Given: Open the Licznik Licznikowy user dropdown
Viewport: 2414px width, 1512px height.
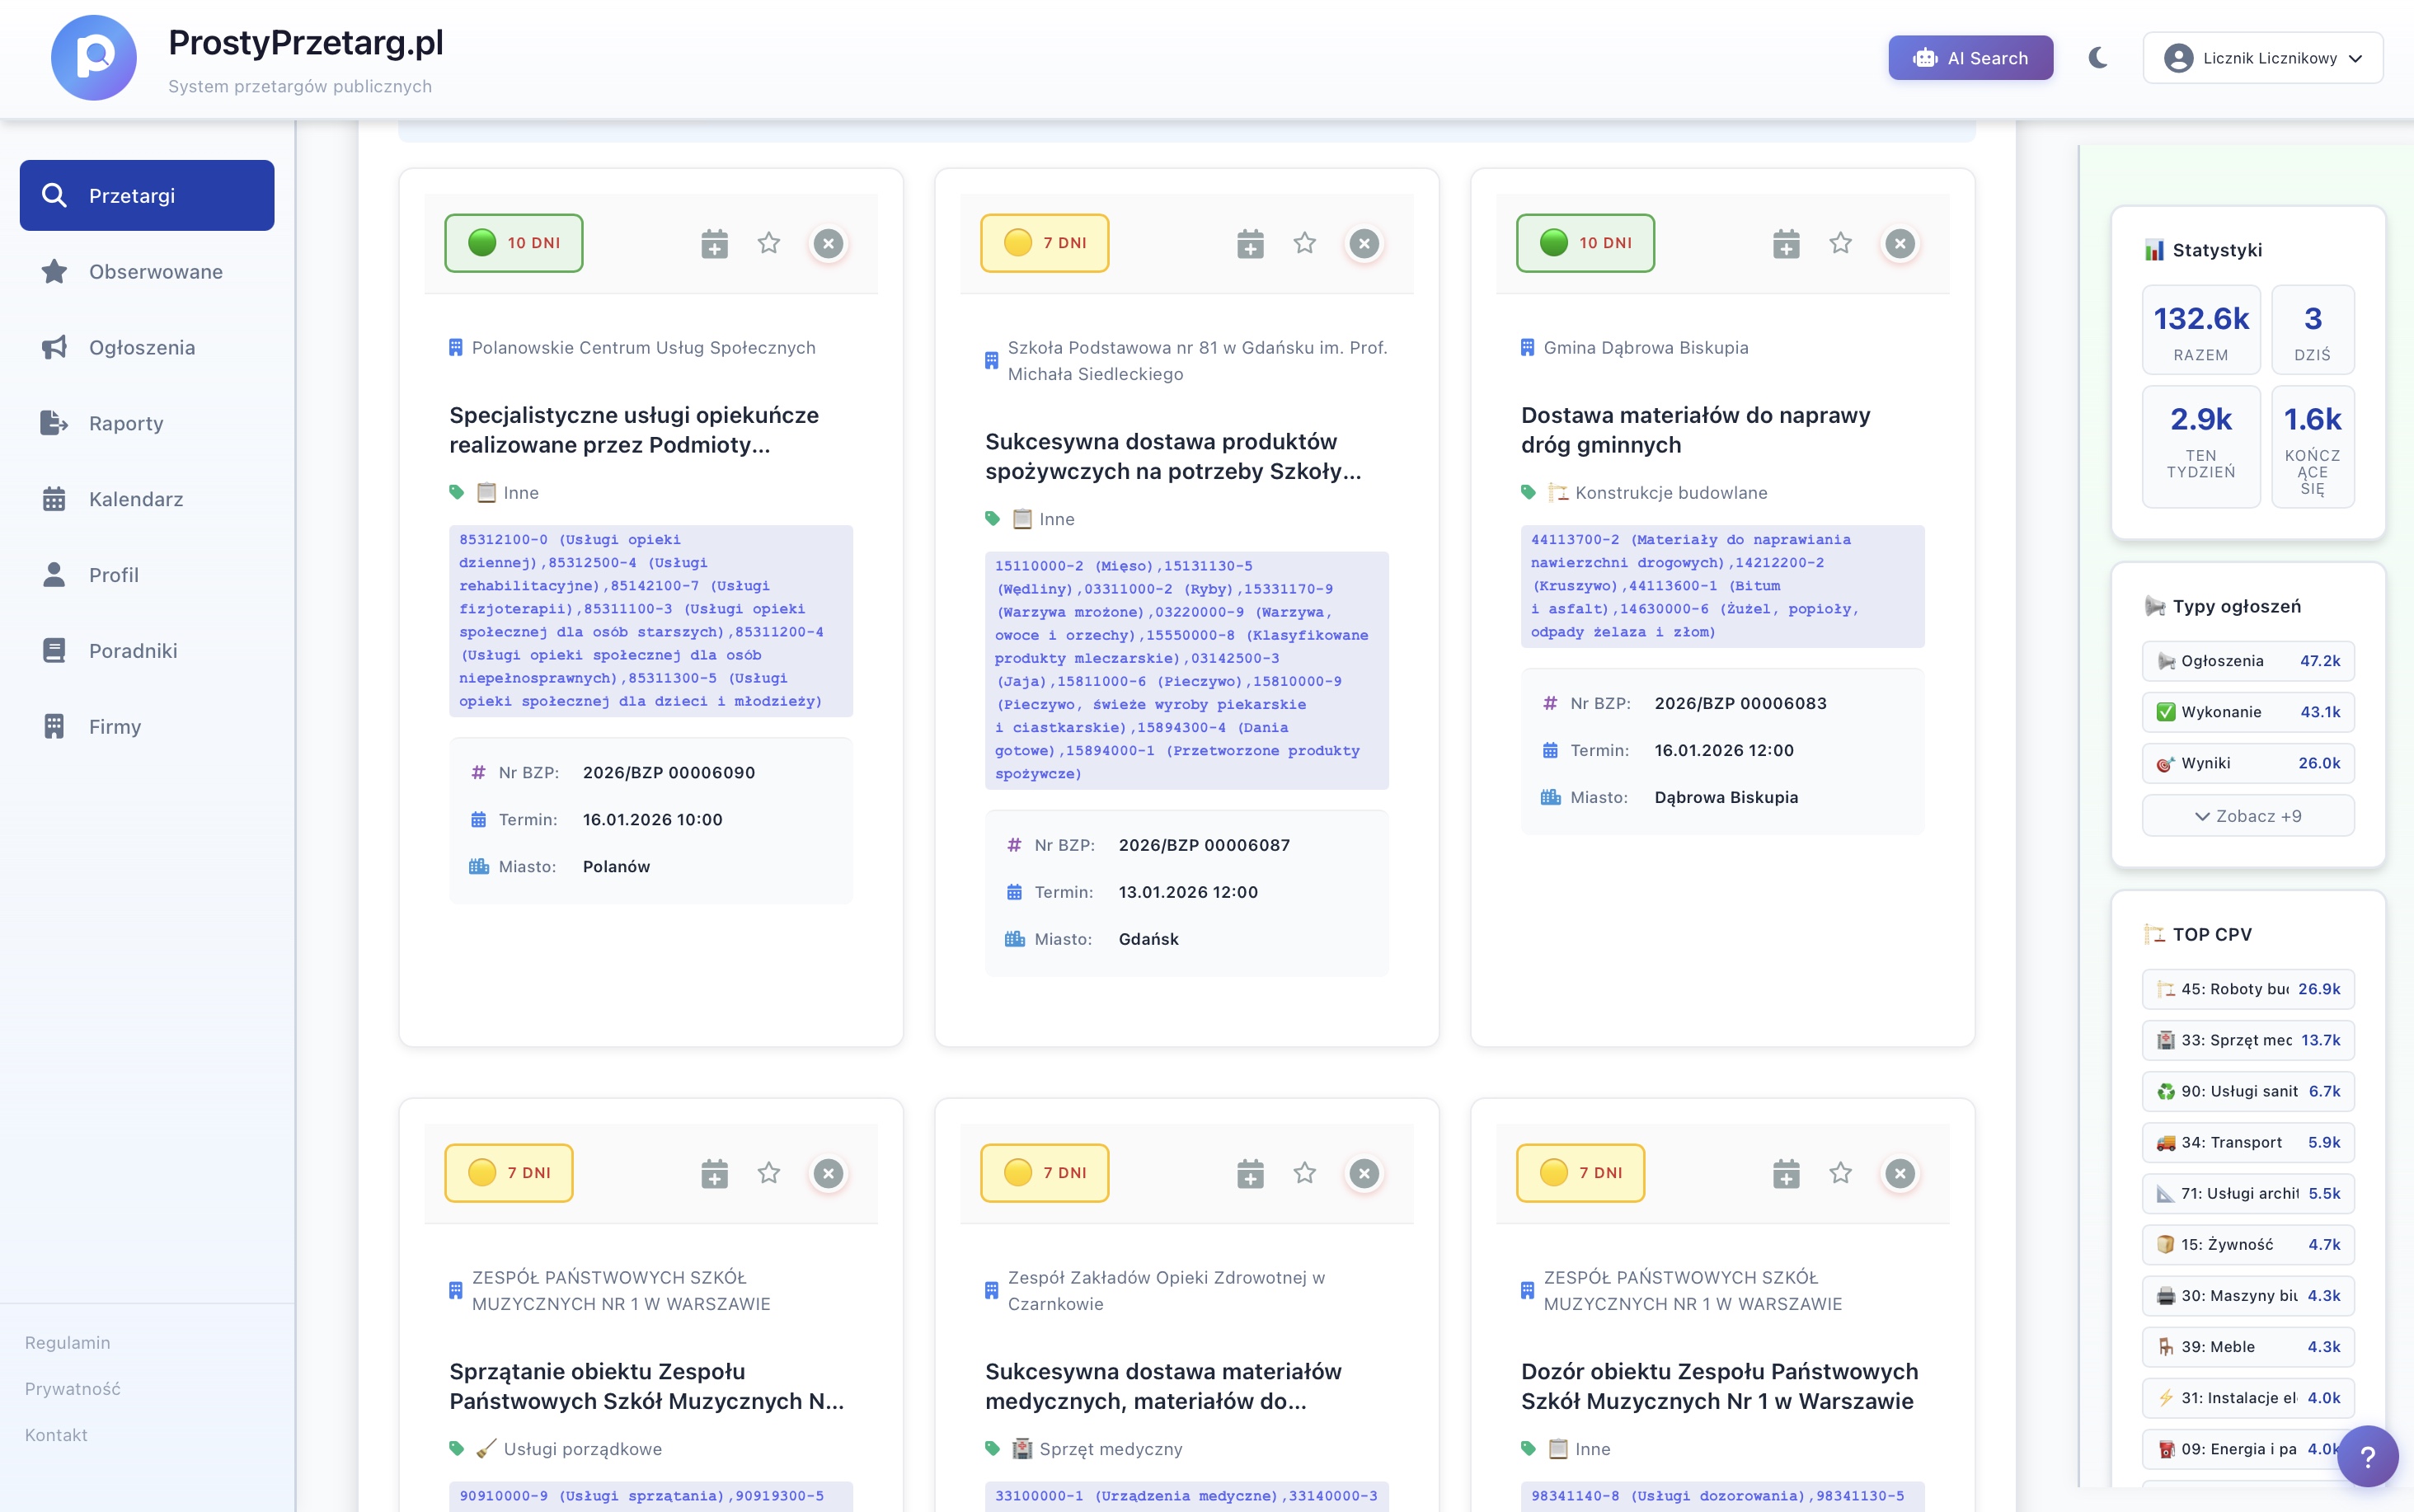Looking at the screenshot, I should click(x=2262, y=58).
